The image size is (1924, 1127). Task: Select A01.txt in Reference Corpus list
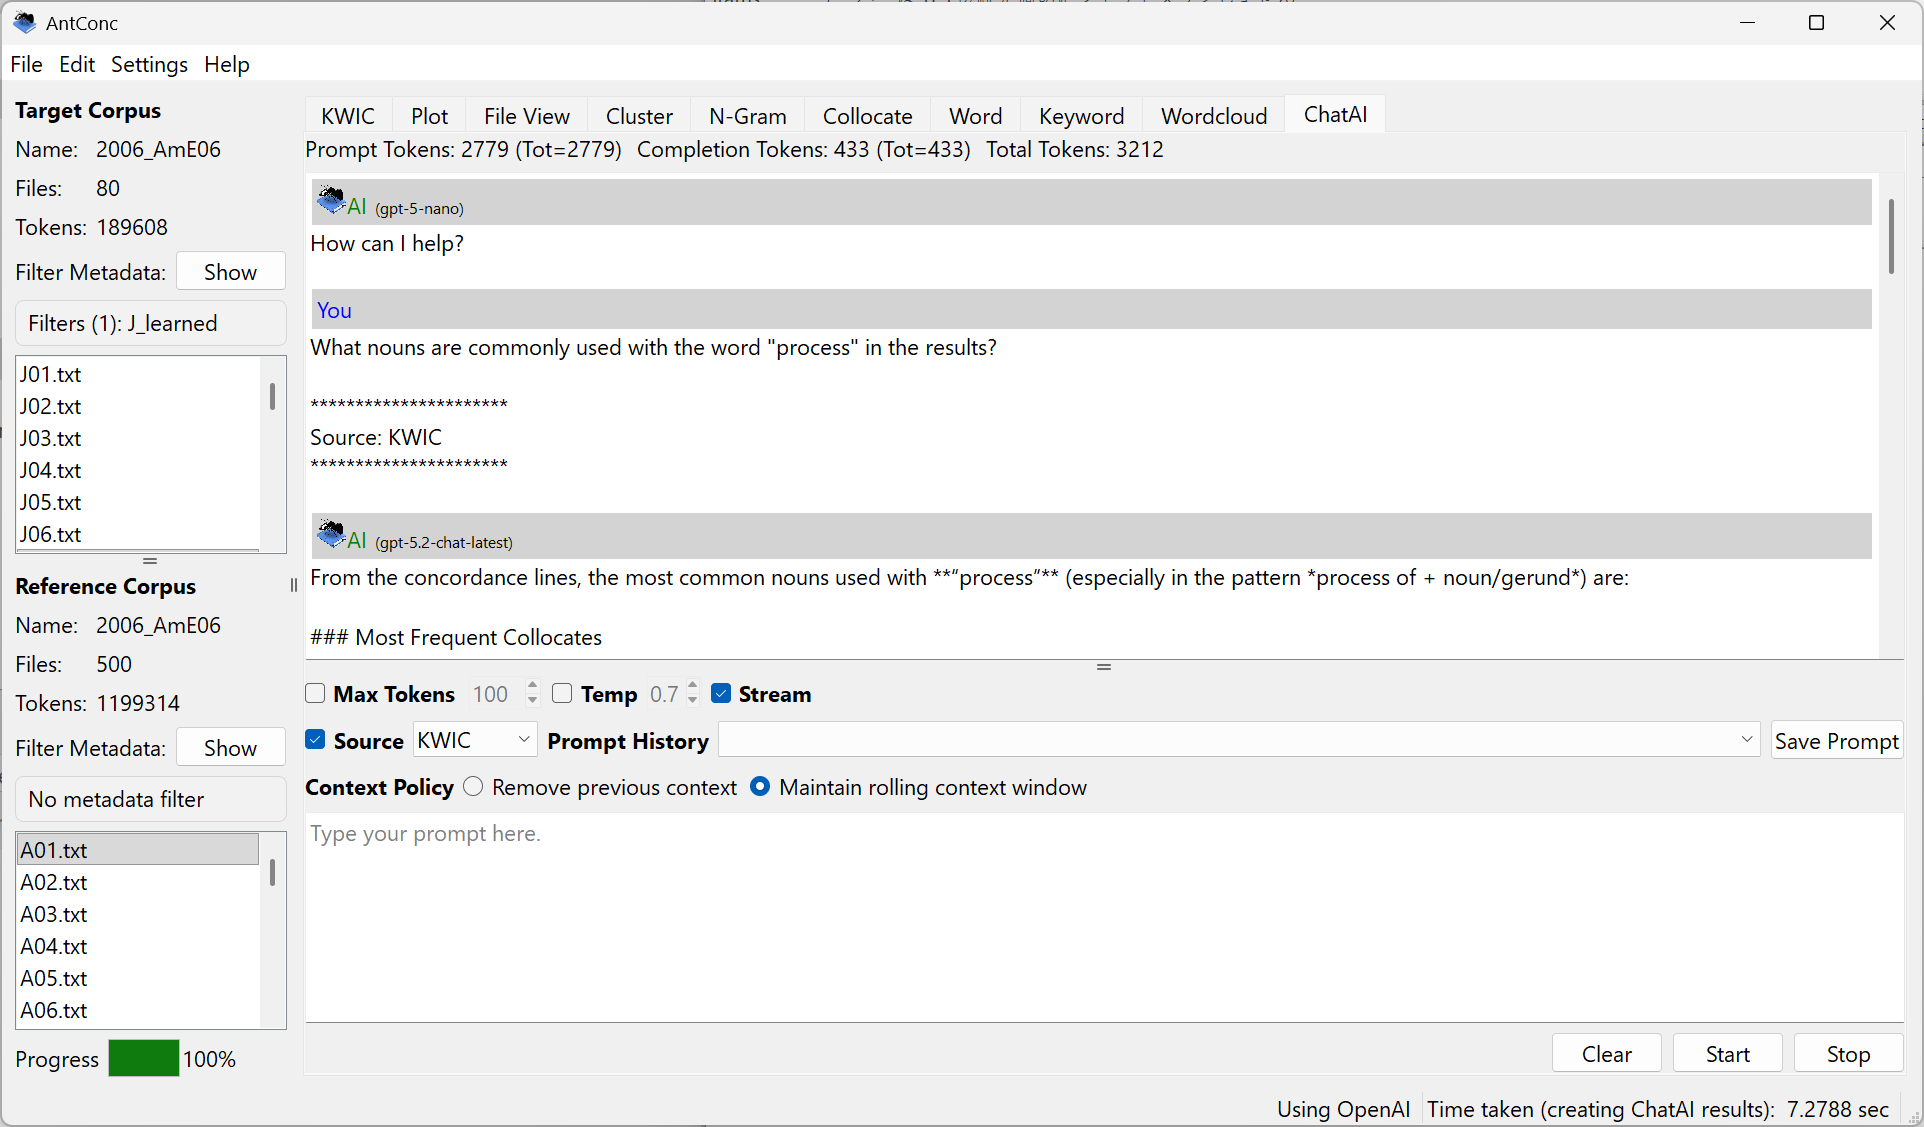point(139,850)
